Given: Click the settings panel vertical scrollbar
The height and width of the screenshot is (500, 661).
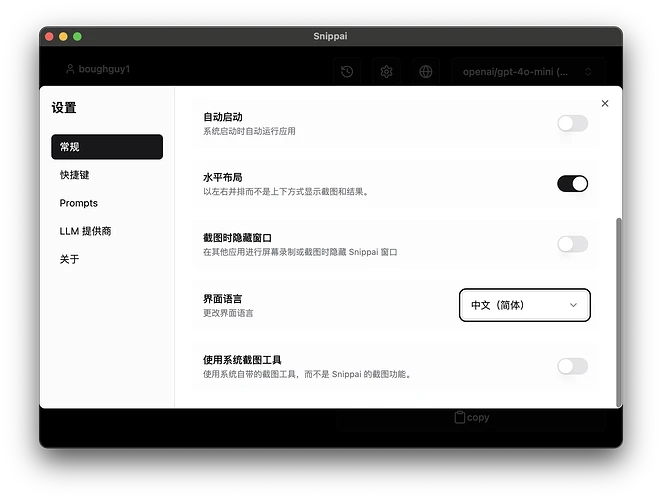Looking at the screenshot, I should 618,312.
